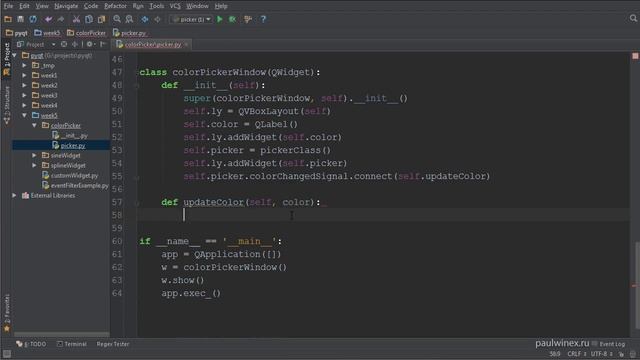Image resolution: width=640 pixels, height=360 pixels.
Task: Click the Open folder toolbar icon
Action: point(8,19)
